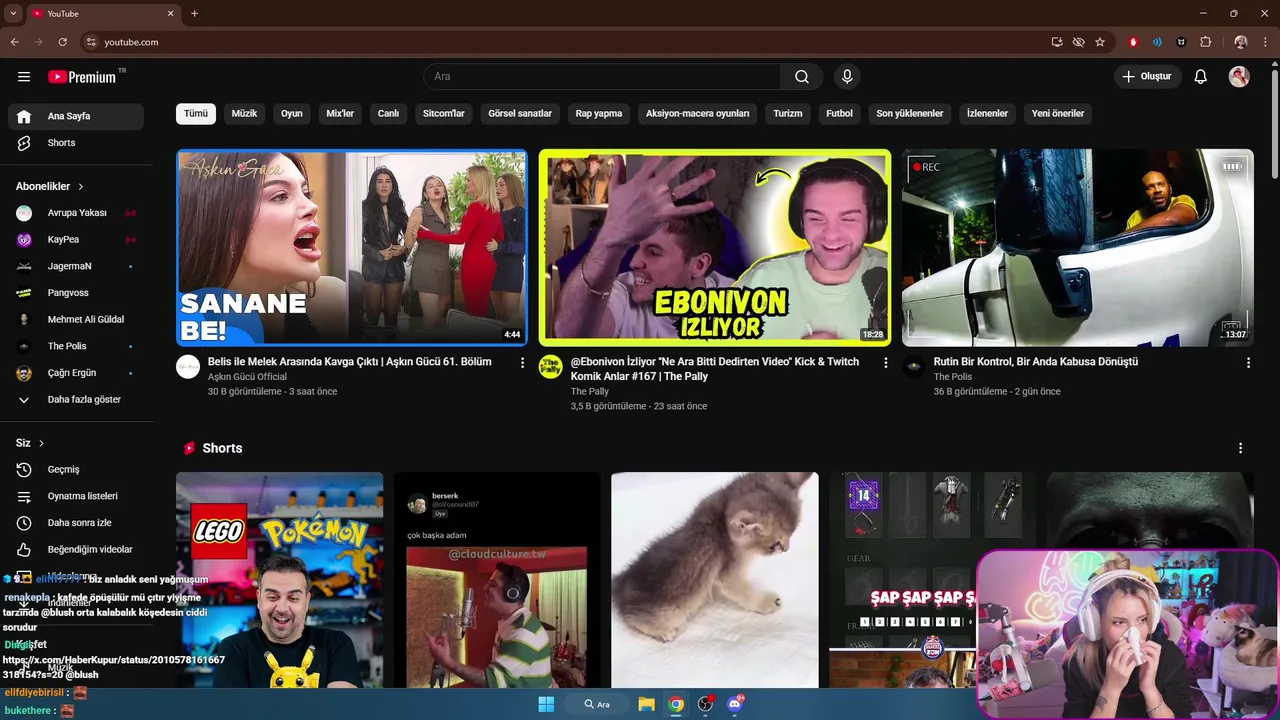The height and width of the screenshot is (720, 1280).
Task: Select the Canlı filter chip
Action: (x=388, y=114)
